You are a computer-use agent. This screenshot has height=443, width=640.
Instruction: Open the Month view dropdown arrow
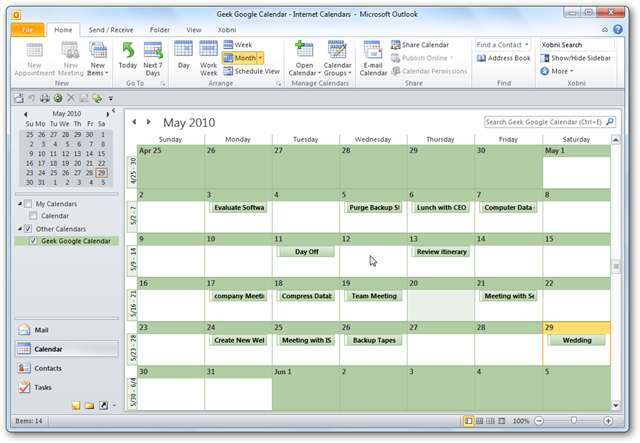260,58
